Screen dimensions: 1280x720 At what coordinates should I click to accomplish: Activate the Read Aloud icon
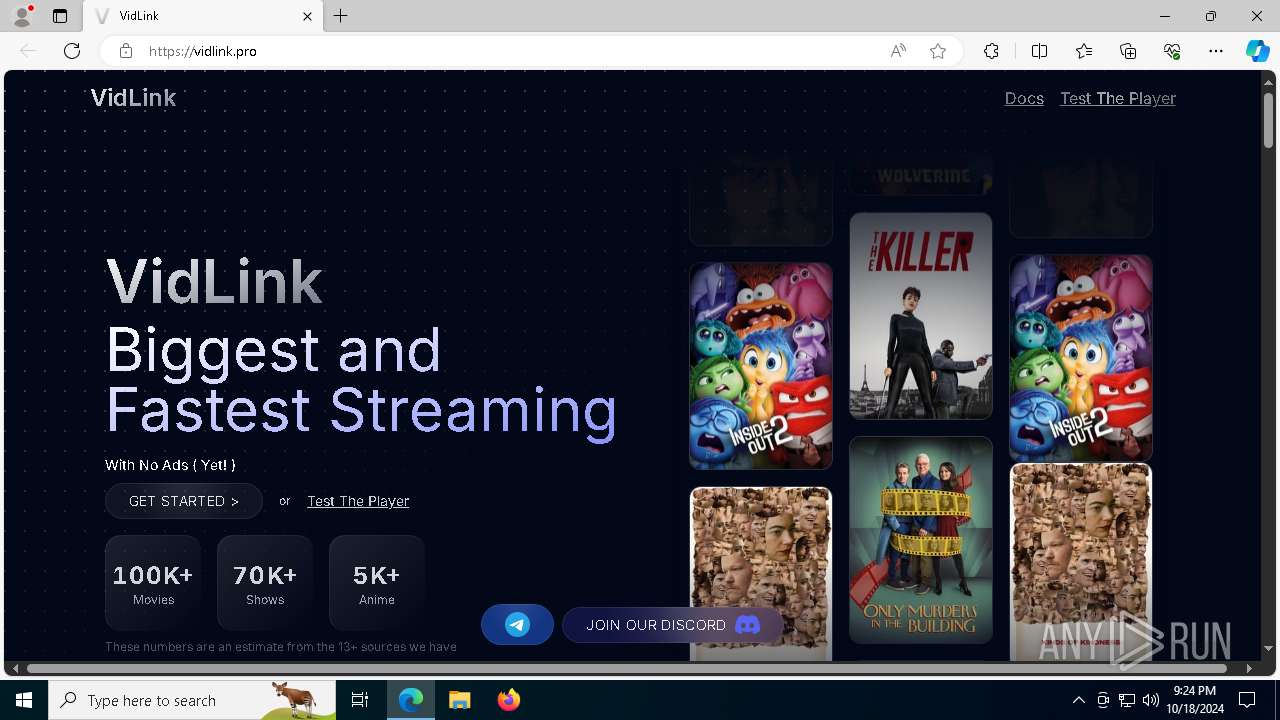[898, 51]
